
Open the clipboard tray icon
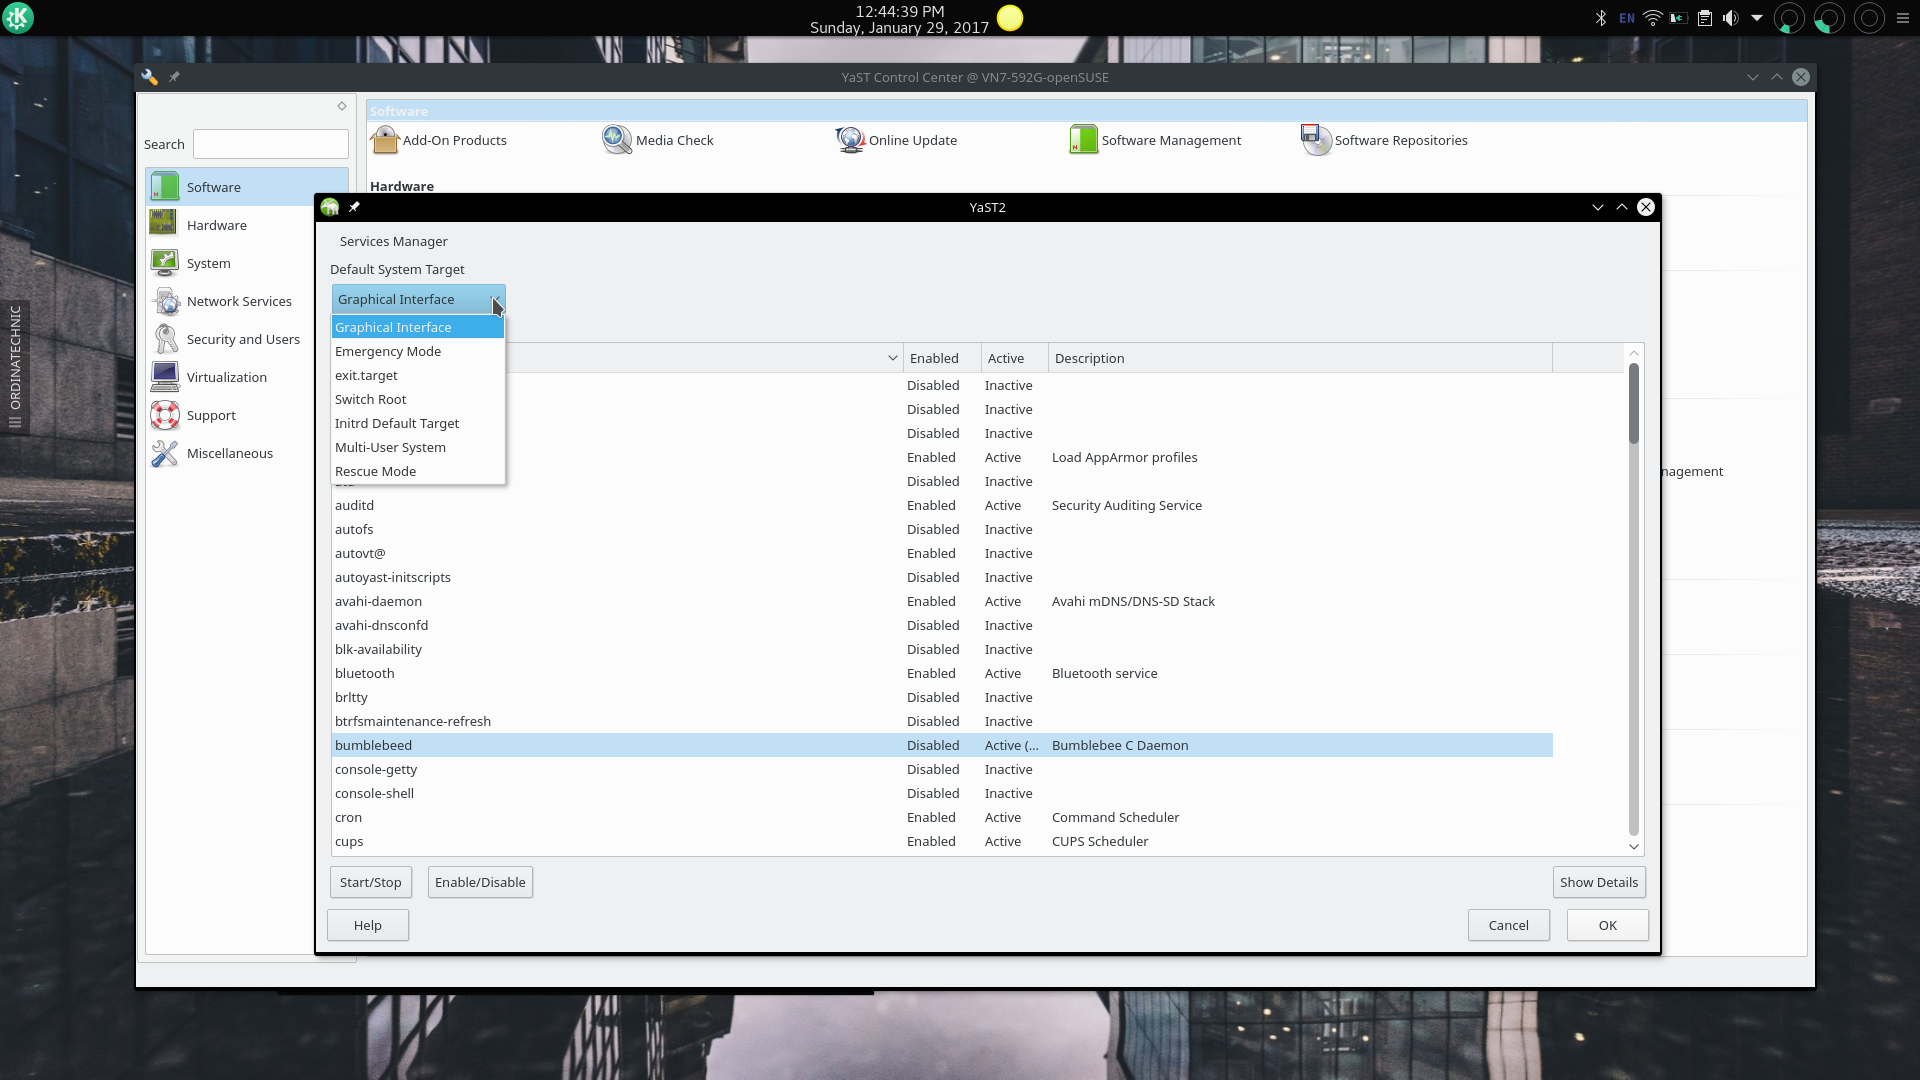point(1705,18)
